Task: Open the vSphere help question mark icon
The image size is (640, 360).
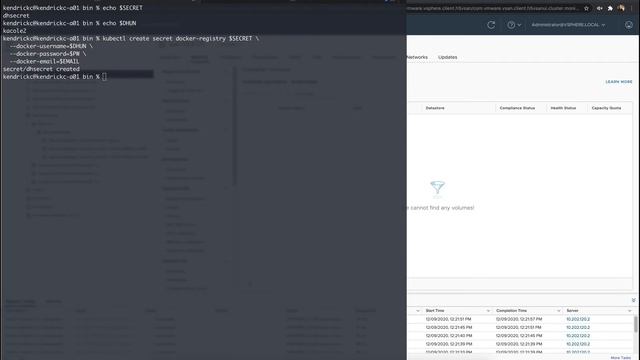Action: (x=511, y=25)
